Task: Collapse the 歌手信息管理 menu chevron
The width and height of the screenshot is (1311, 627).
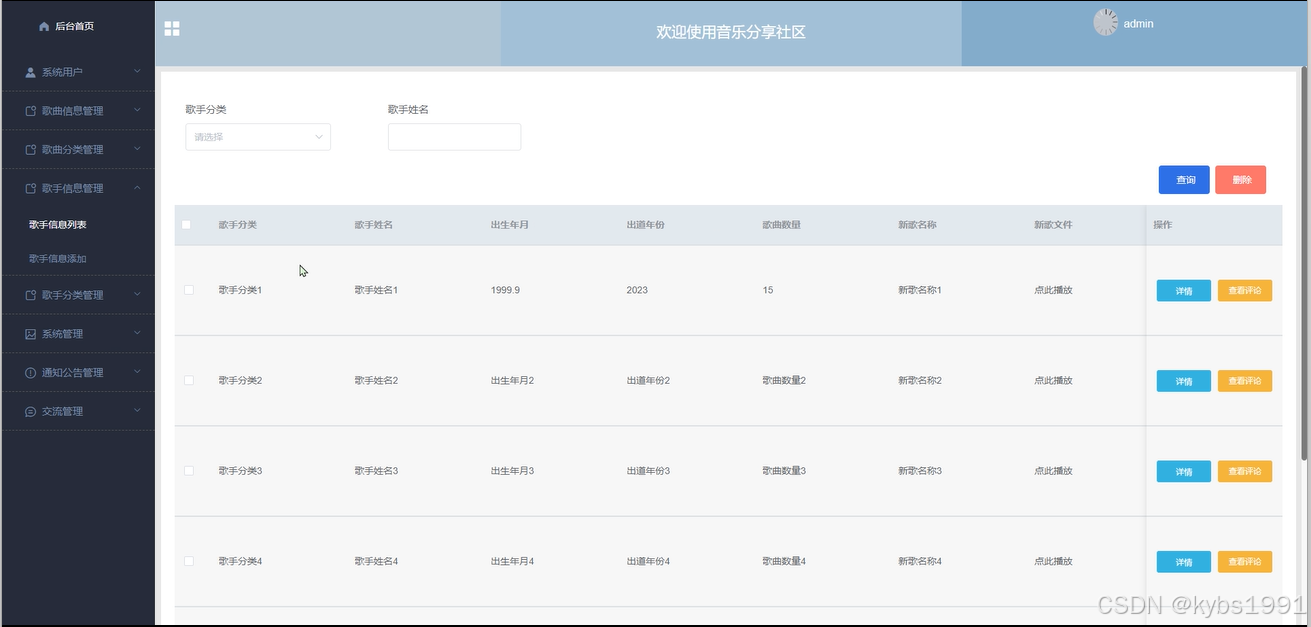Action: pyautogui.click(x=137, y=188)
